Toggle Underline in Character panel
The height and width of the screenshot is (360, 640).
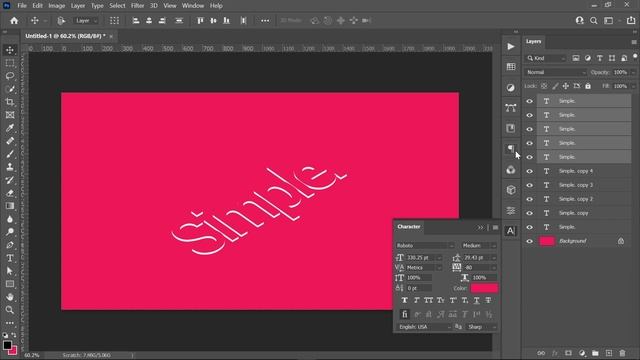tap(476, 300)
